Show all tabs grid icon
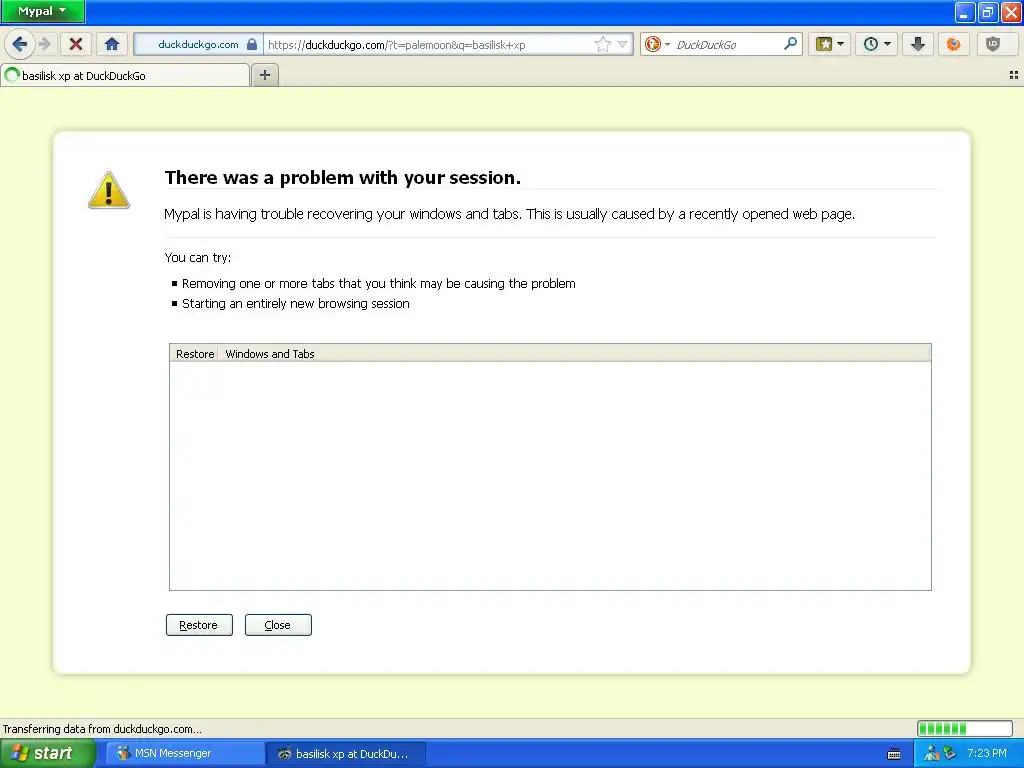 [x=1014, y=75]
